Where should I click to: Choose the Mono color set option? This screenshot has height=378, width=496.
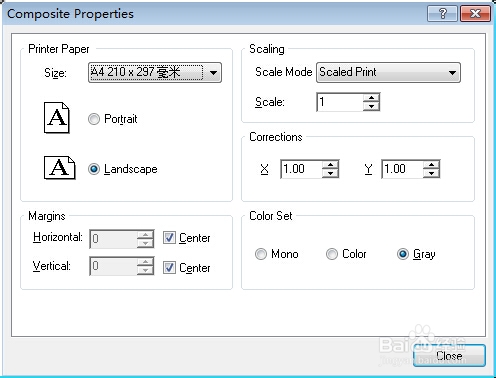pos(261,254)
